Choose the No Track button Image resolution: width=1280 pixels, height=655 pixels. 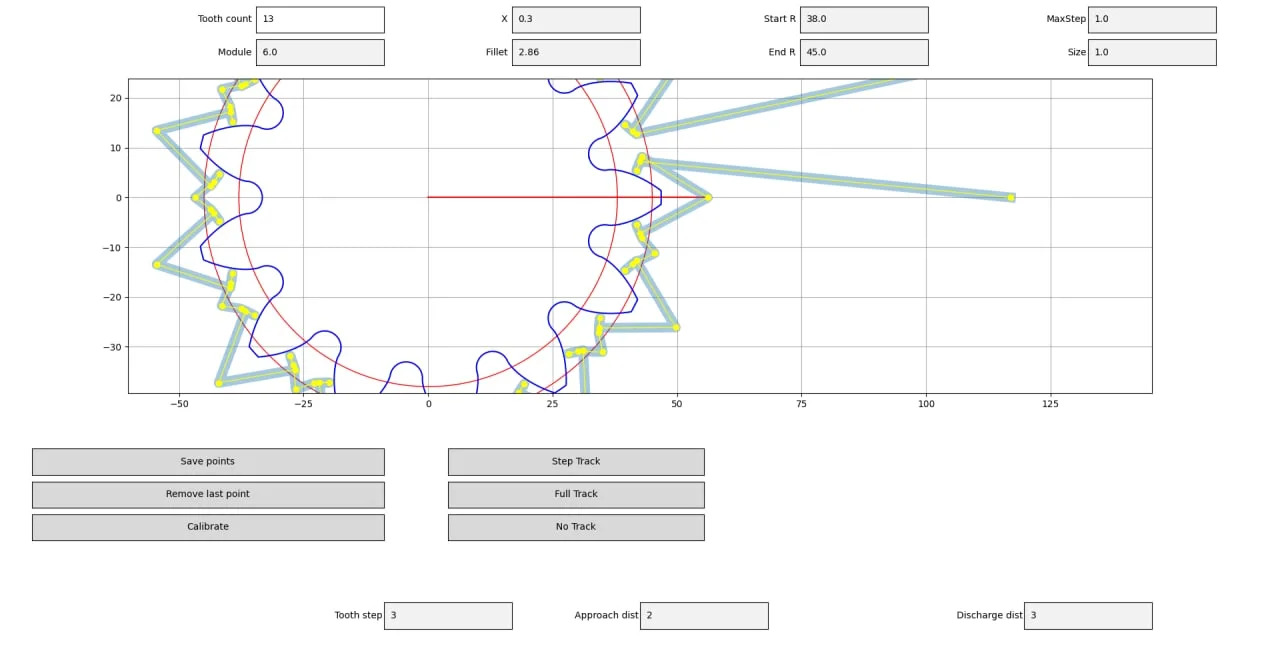coord(576,527)
